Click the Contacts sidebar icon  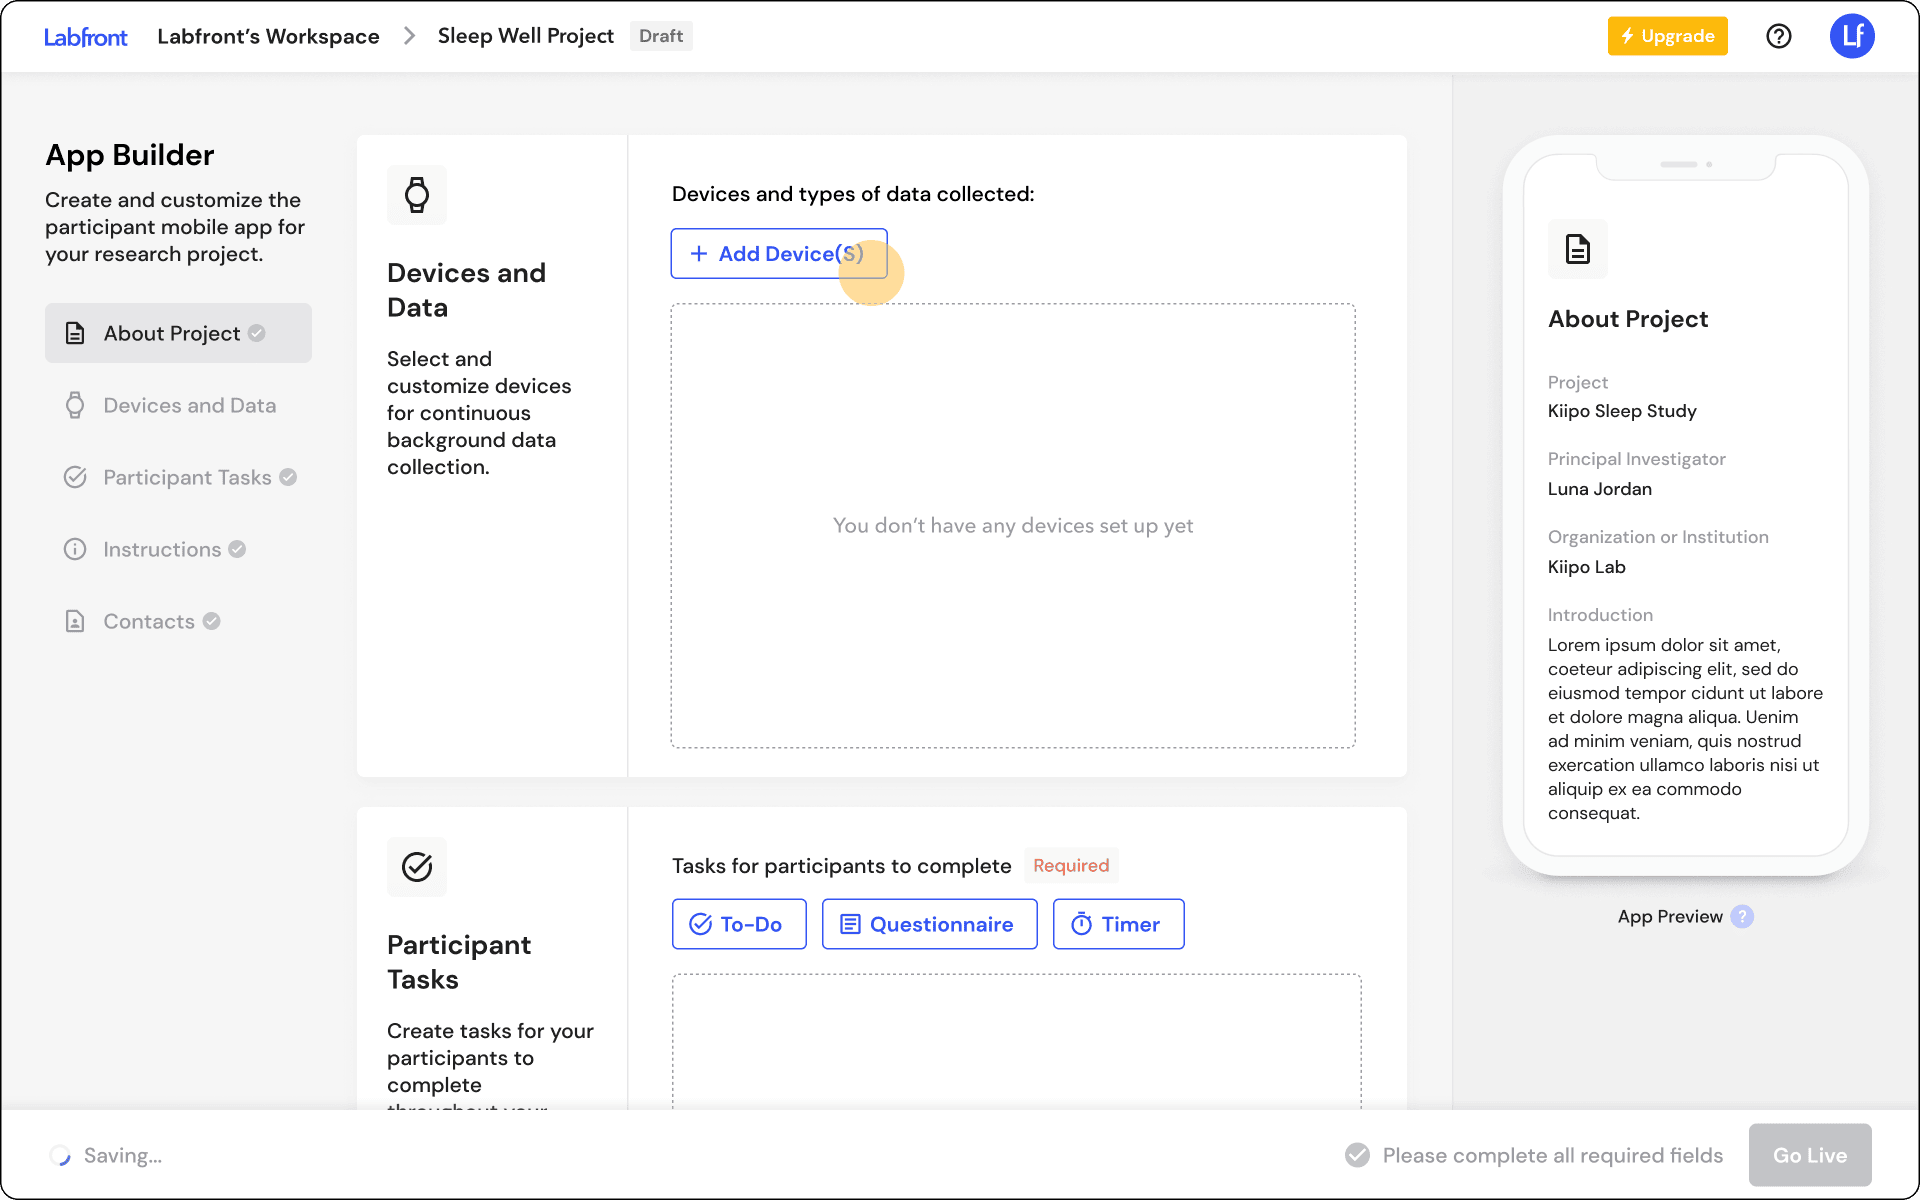pos(75,621)
